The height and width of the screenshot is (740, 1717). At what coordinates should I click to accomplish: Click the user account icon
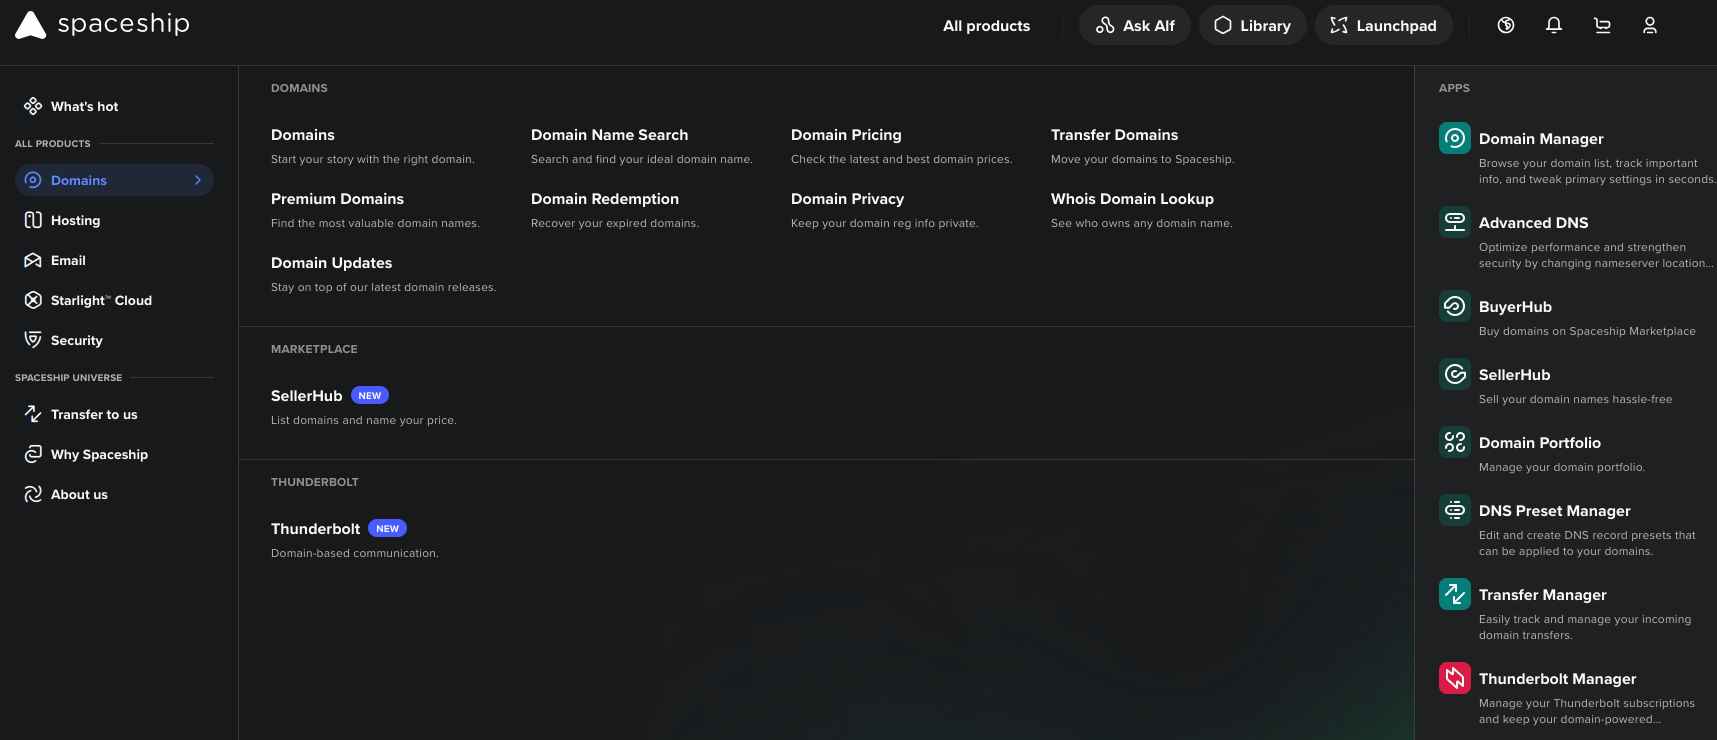1649,26
